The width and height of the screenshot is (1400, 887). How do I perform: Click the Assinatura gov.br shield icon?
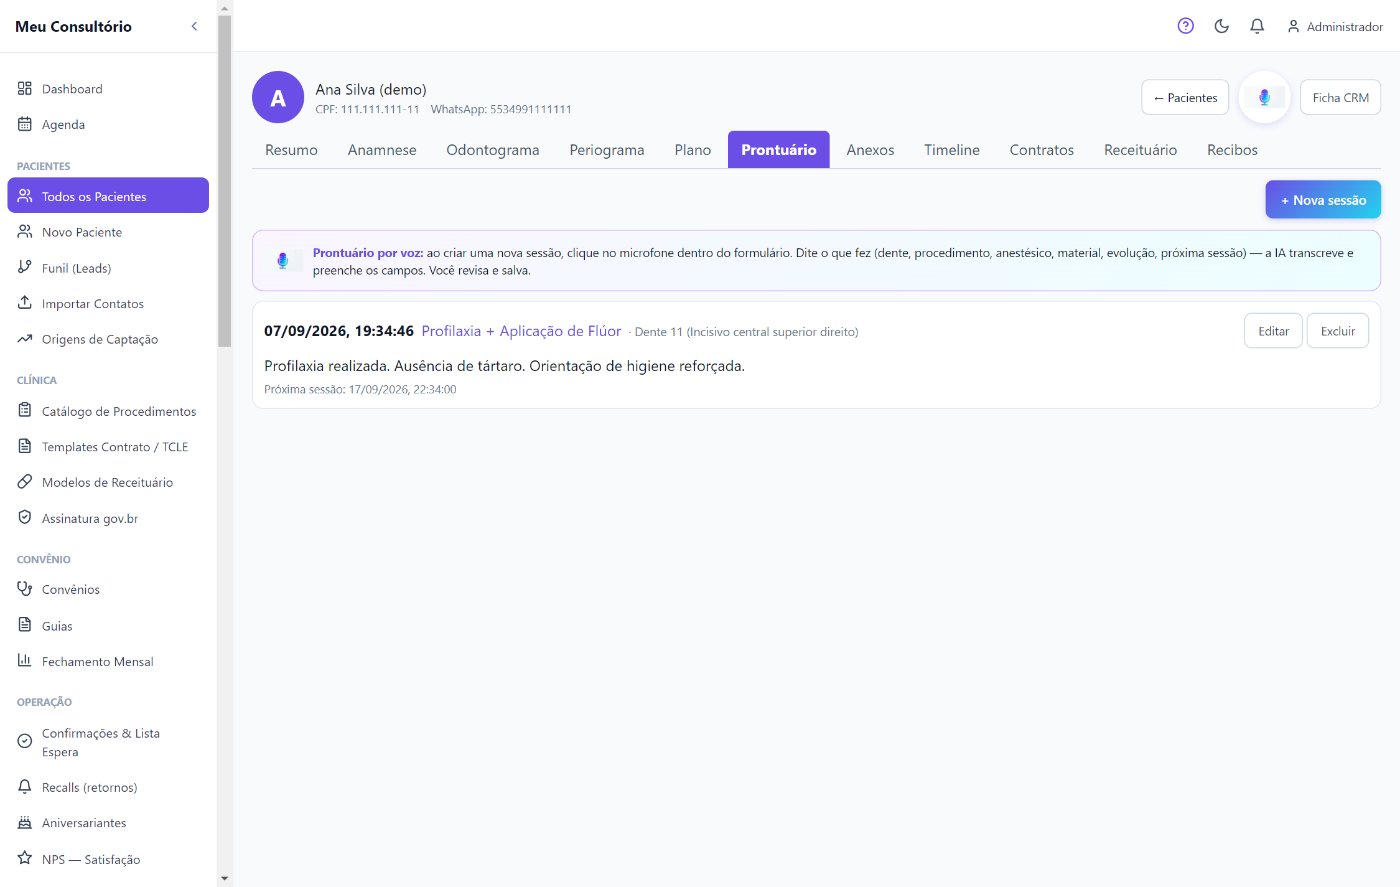pyautogui.click(x=25, y=517)
